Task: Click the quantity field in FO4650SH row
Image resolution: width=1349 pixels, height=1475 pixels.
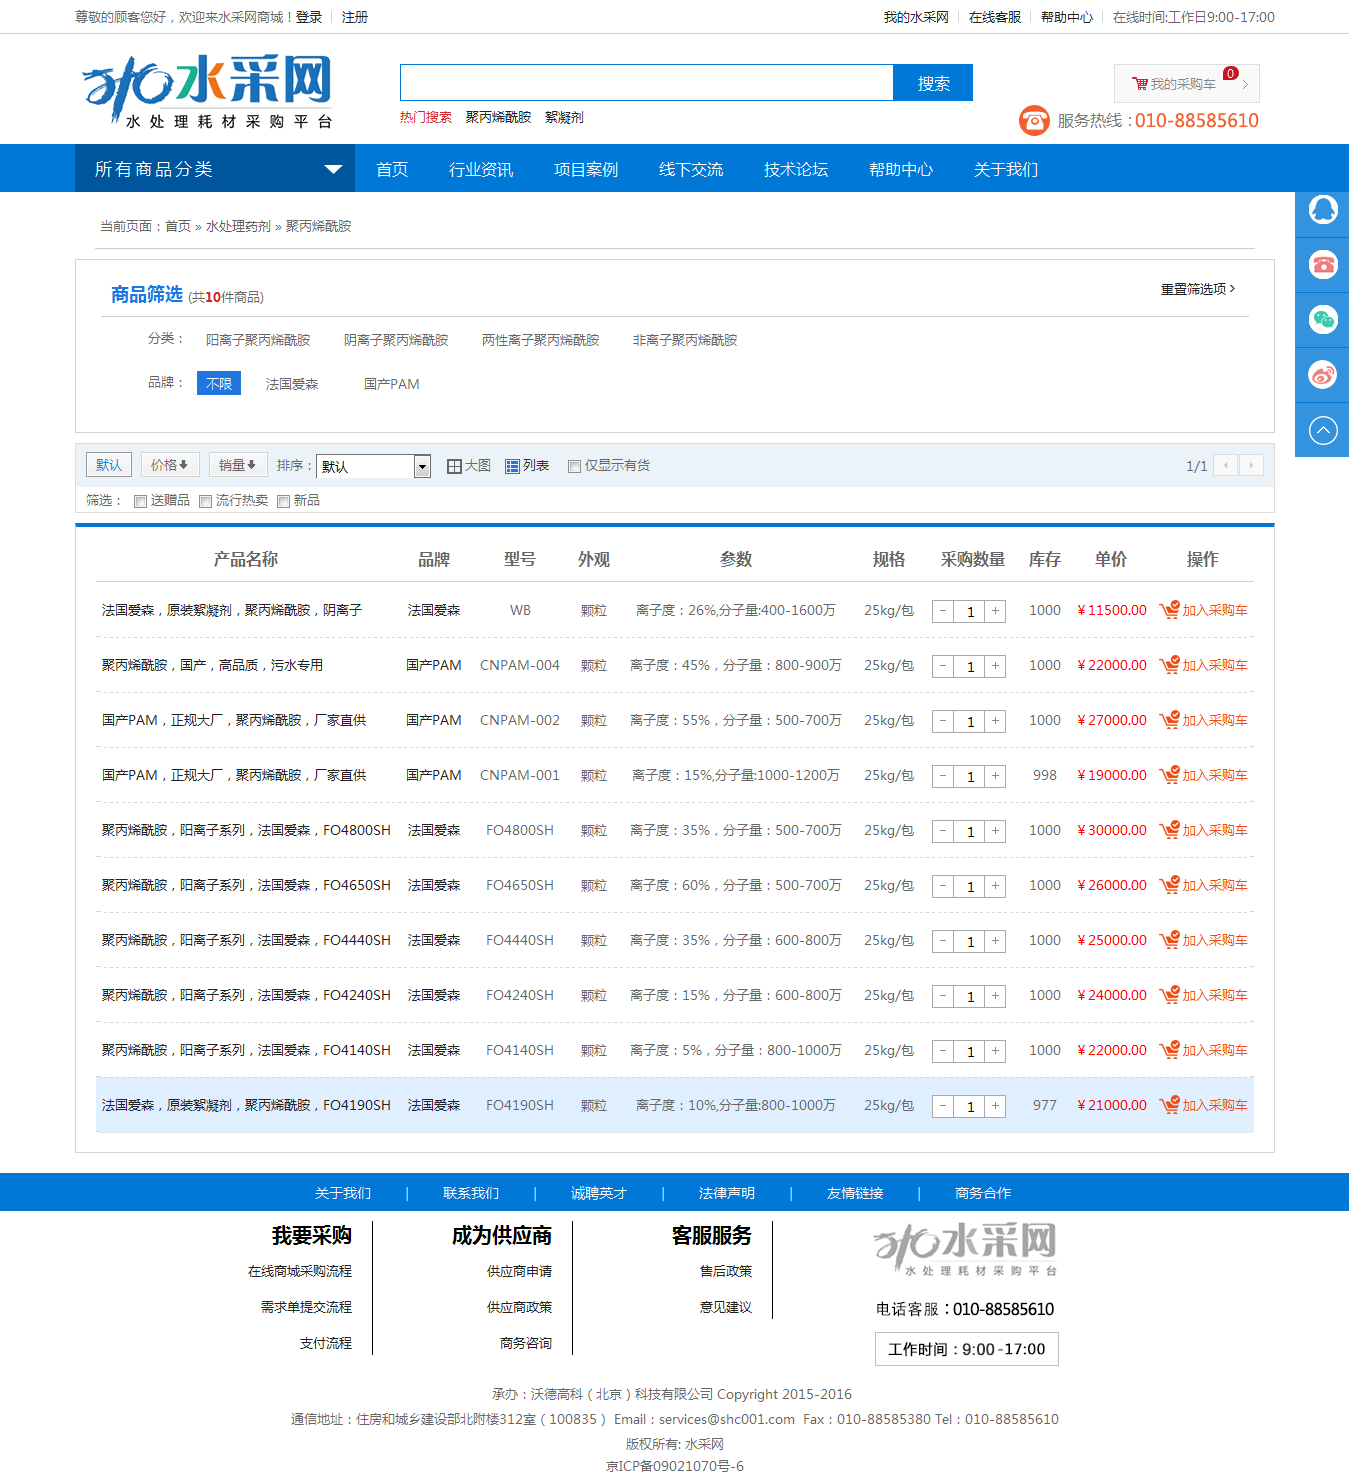Action: click(x=969, y=886)
